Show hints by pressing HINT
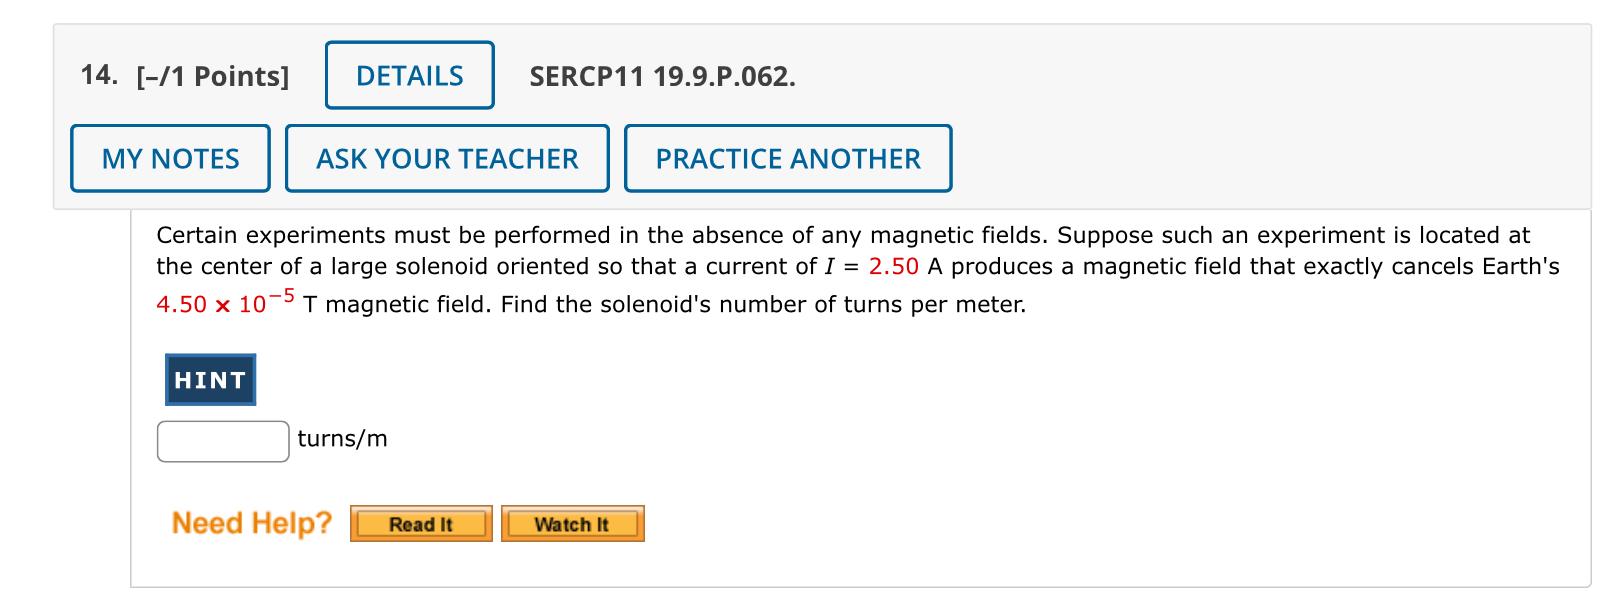1620x602 pixels. pyautogui.click(x=208, y=379)
